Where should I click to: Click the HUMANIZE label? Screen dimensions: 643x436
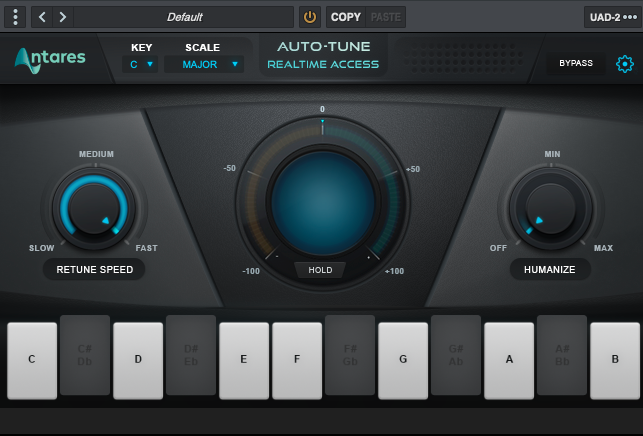tap(550, 269)
